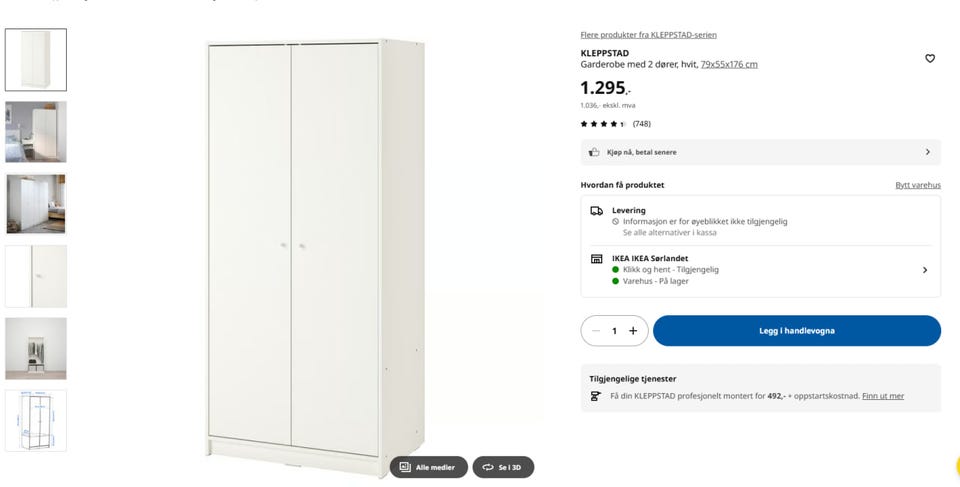Click quantity field showing 1
The height and width of the screenshot is (487, 960).
click(614, 331)
